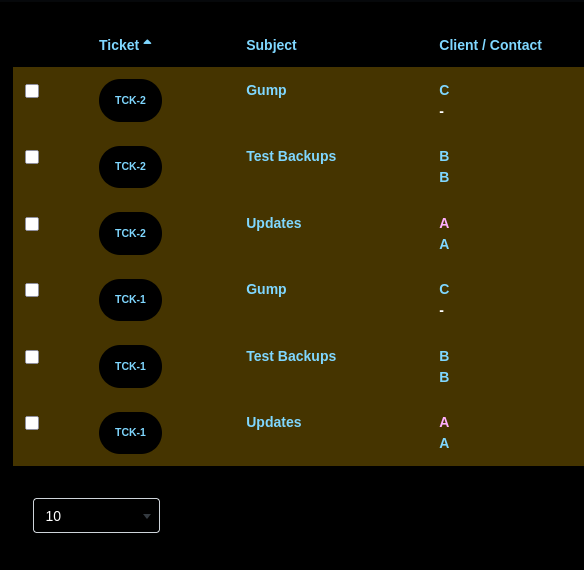Check the box for TCK-2 Gump ticket
Screen dimensions: 584x570
tap(32, 91)
